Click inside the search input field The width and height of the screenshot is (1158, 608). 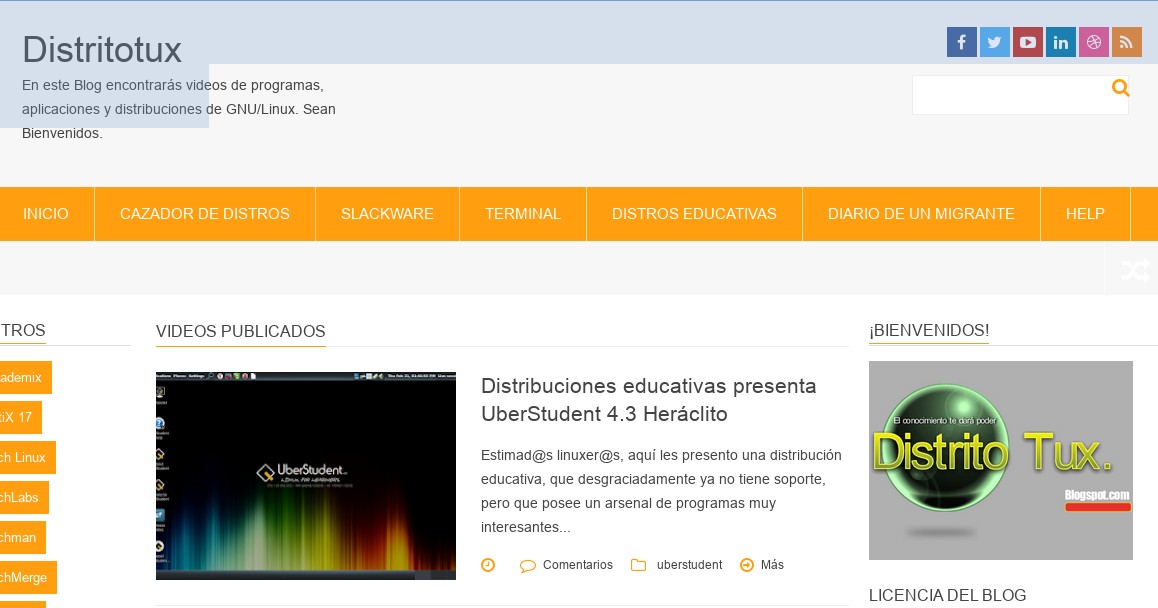coord(1010,94)
